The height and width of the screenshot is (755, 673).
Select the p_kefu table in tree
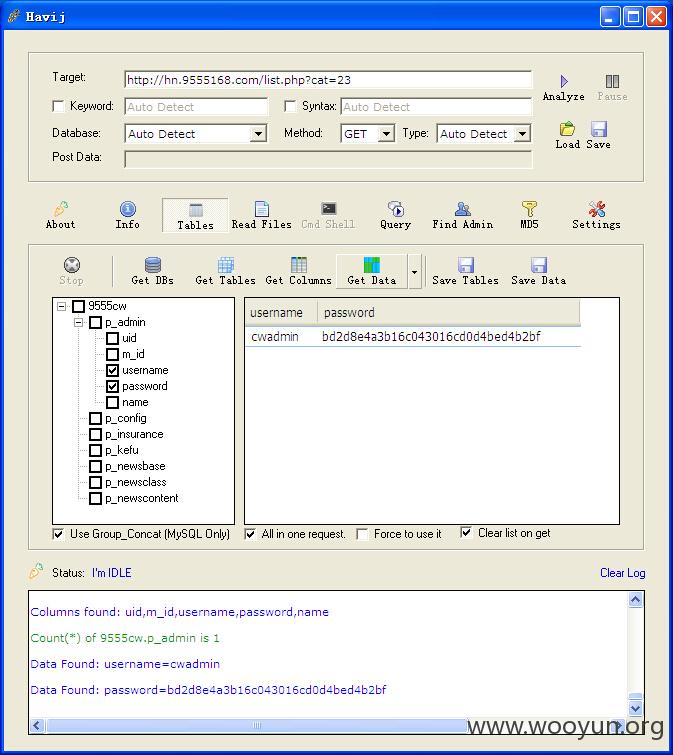(x=122, y=450)
